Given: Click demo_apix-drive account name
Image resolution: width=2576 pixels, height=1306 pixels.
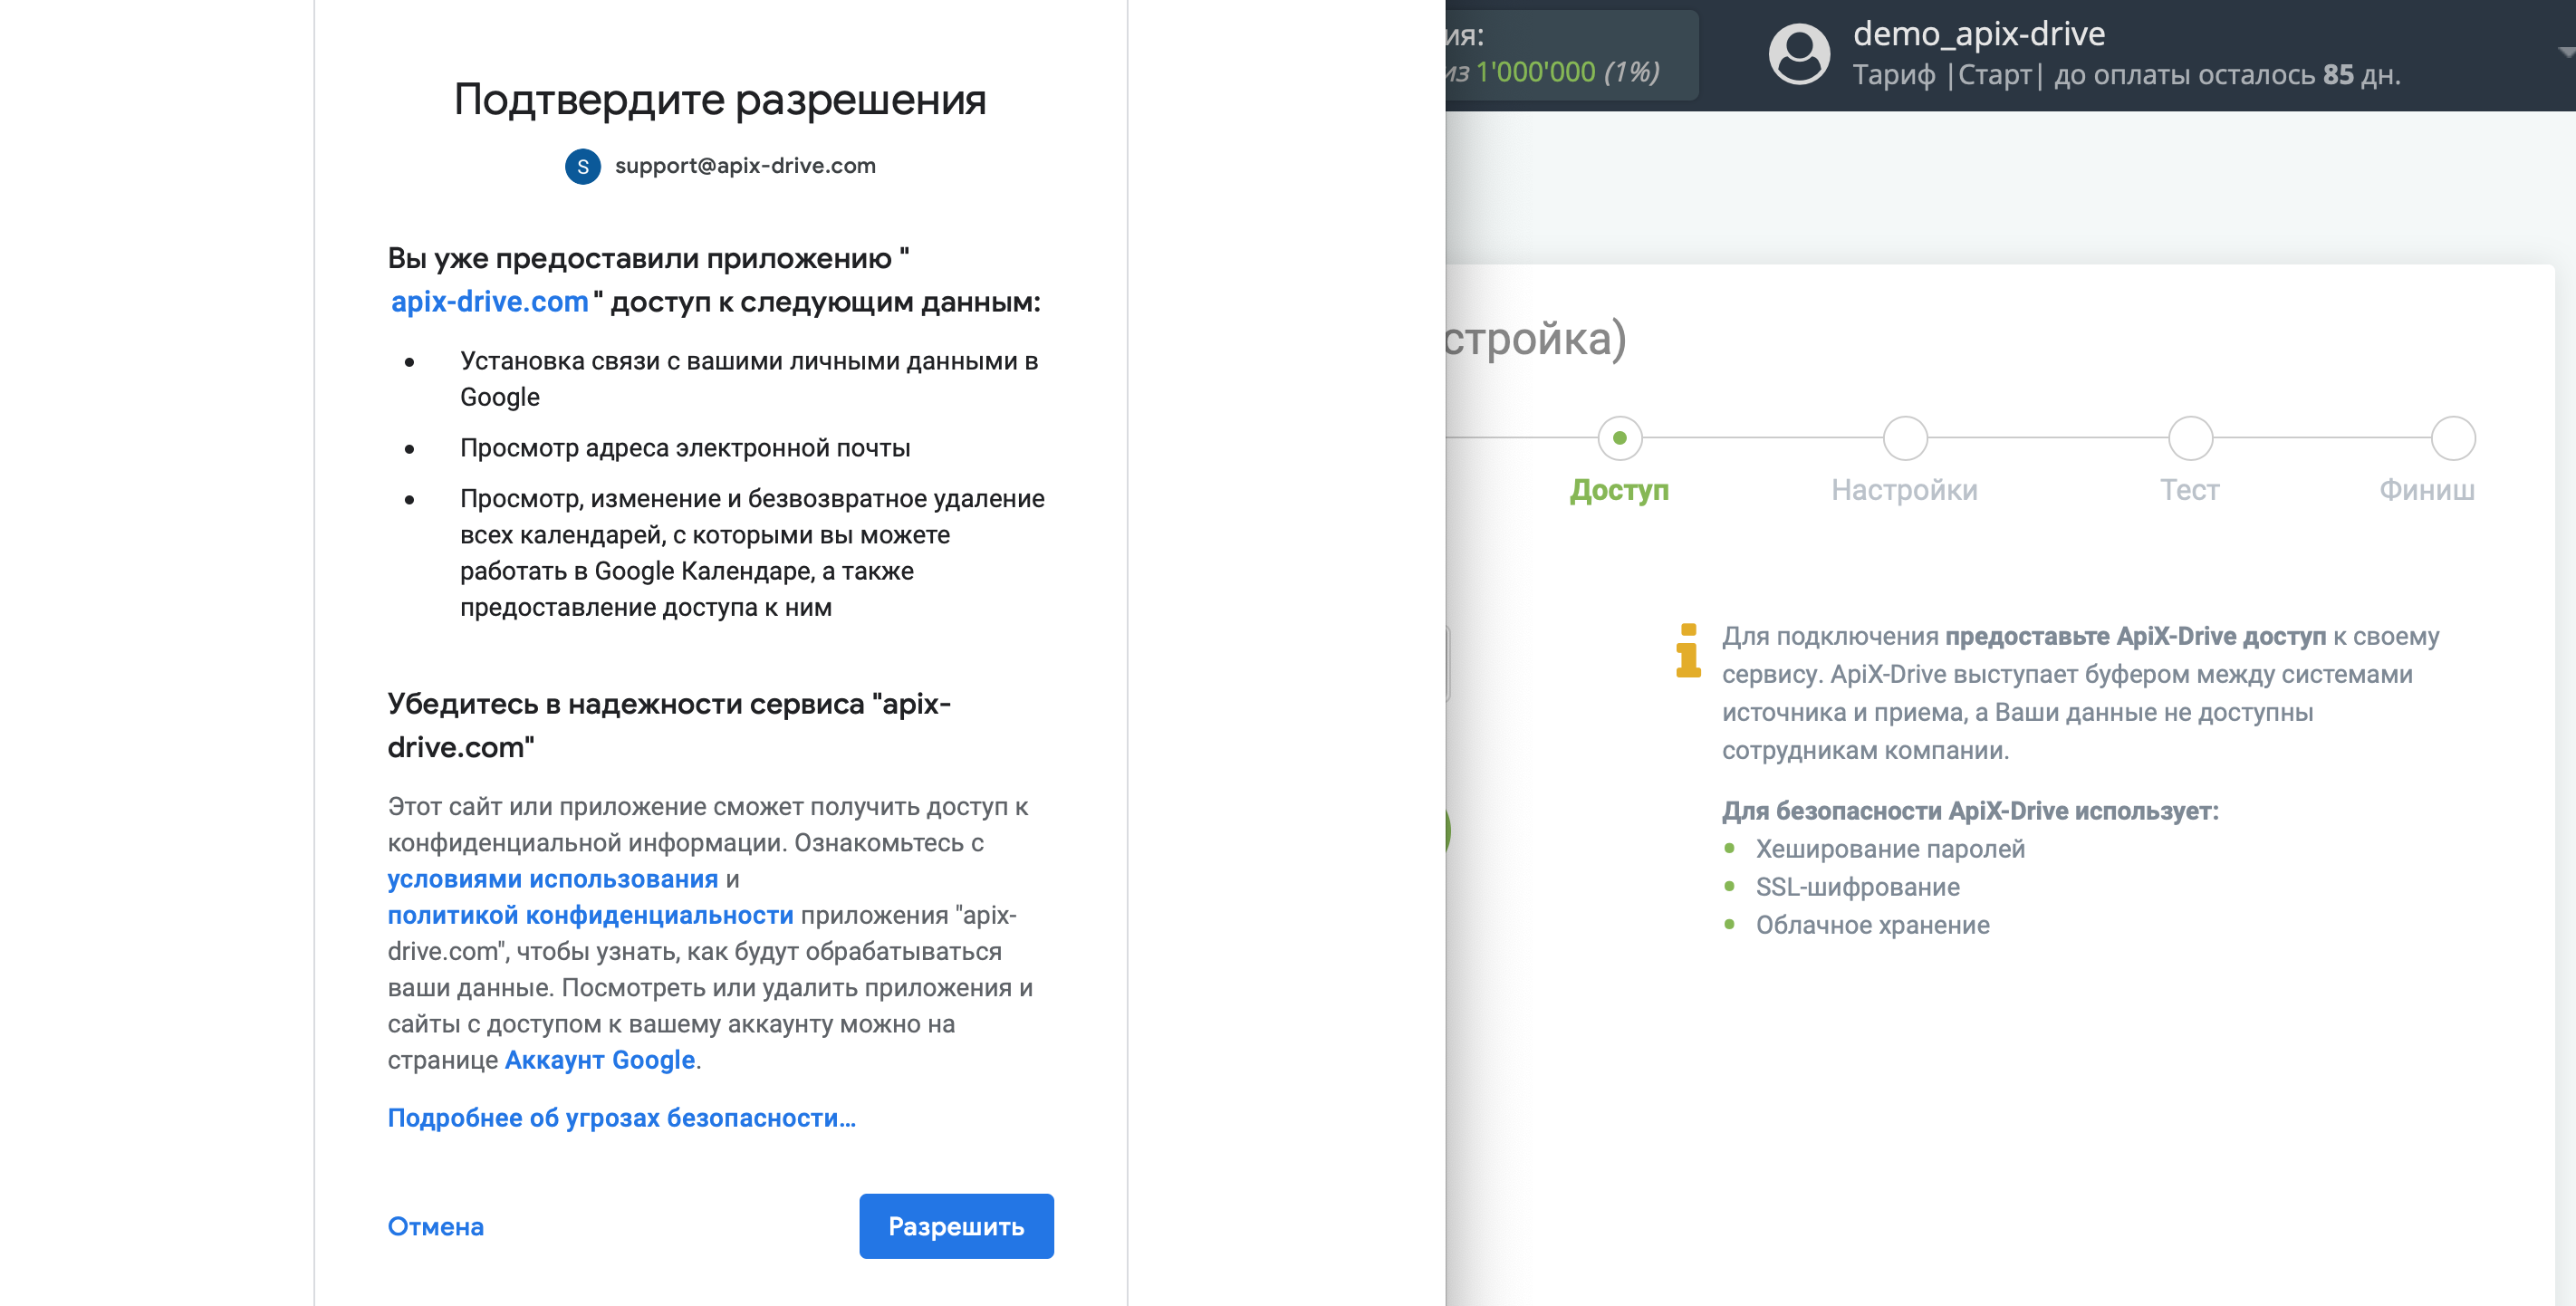Looking at the screenshot, I should [1979, 34].
